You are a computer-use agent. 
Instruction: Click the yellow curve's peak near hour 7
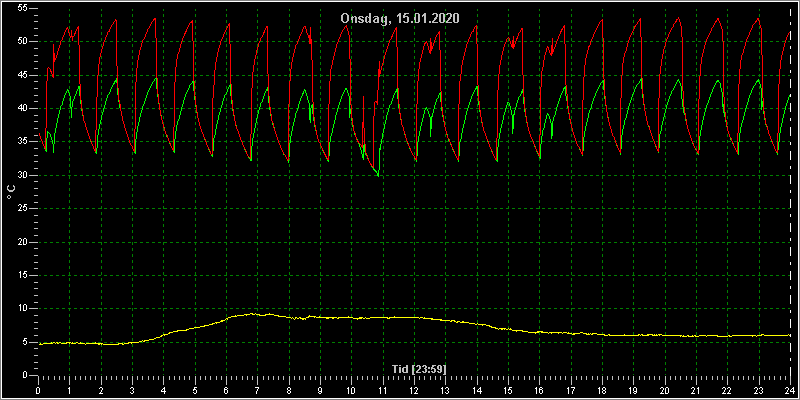[x=254, y=314]
